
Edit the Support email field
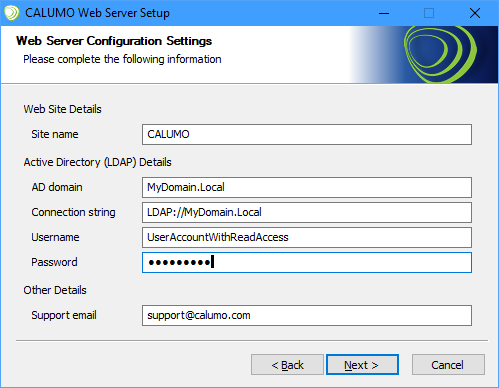(x=307, y=315)
